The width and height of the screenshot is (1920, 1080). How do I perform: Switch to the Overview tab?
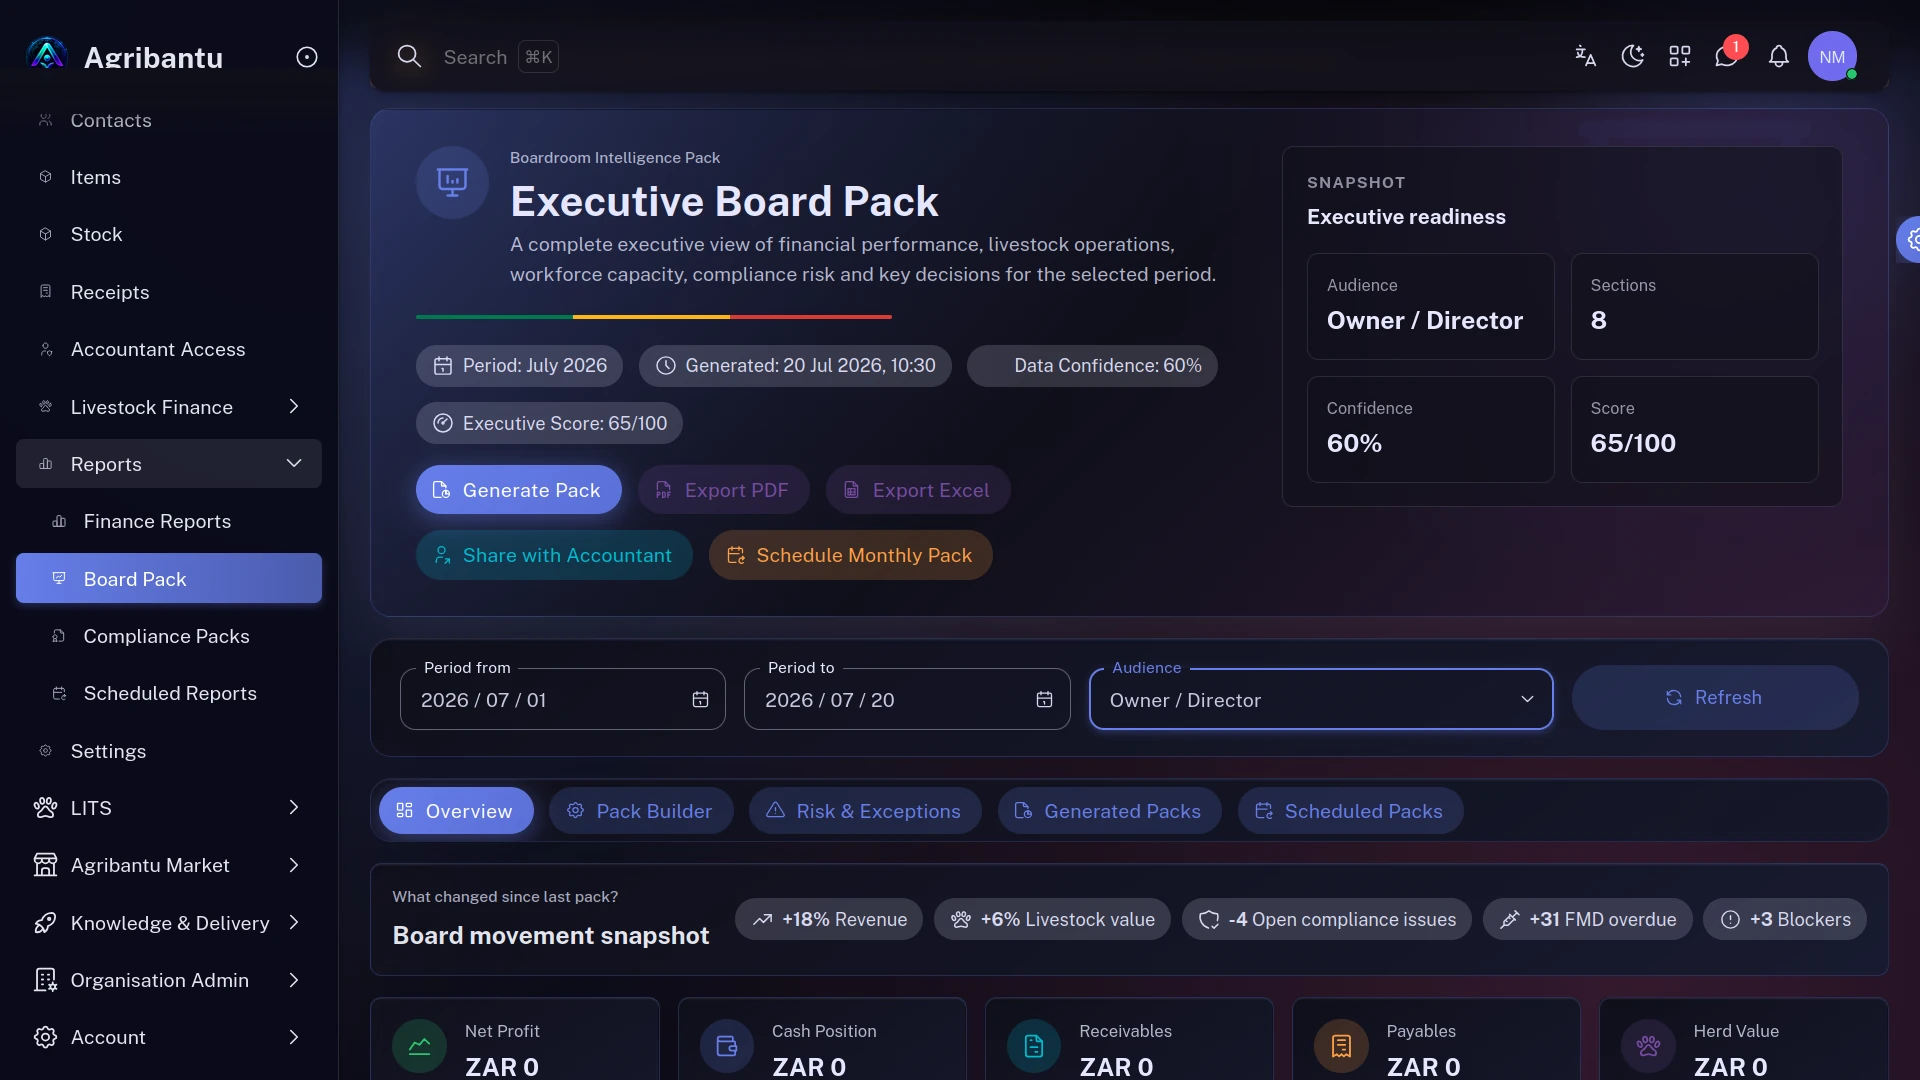[x=456, y=811]
